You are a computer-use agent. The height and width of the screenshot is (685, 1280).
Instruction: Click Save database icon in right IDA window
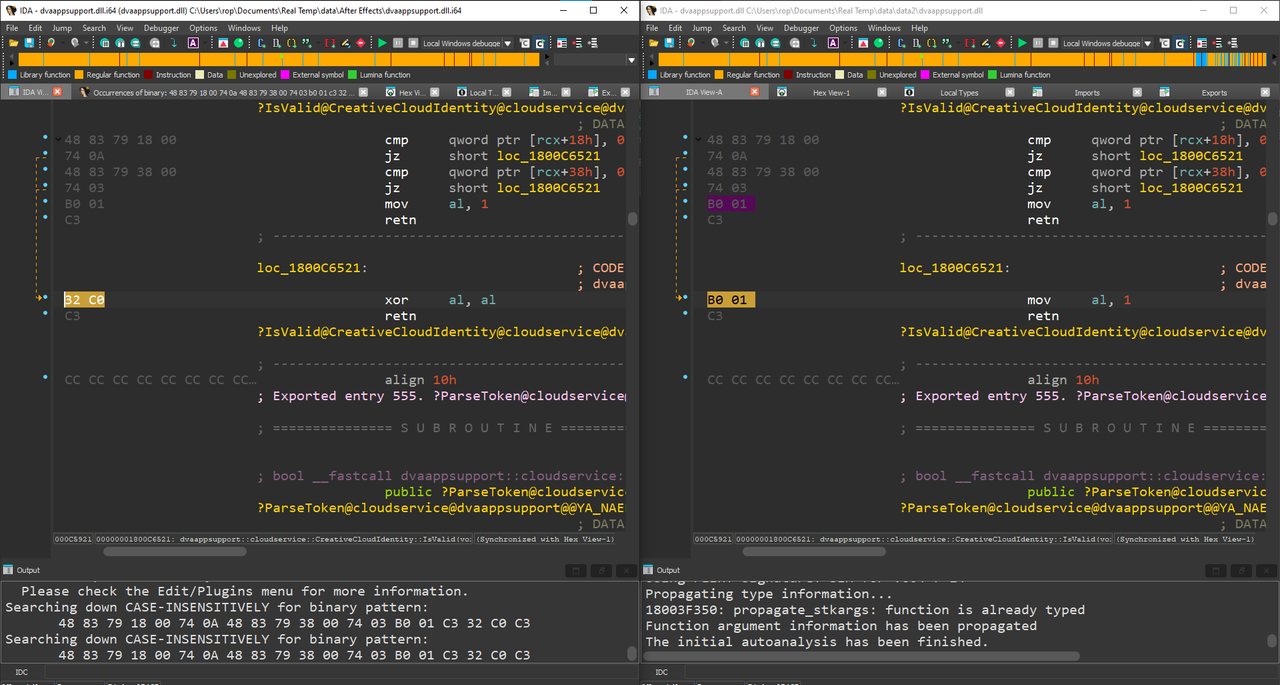669,44
